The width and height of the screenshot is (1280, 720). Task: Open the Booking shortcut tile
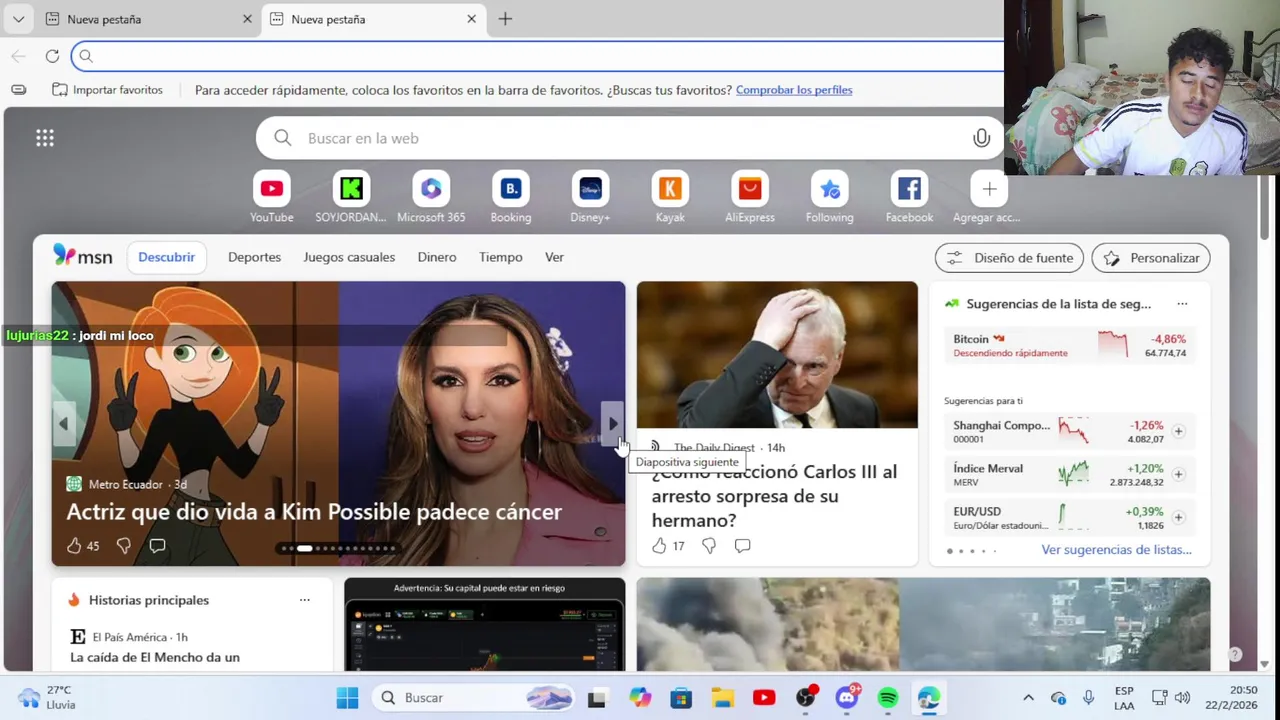click(511, 197)
